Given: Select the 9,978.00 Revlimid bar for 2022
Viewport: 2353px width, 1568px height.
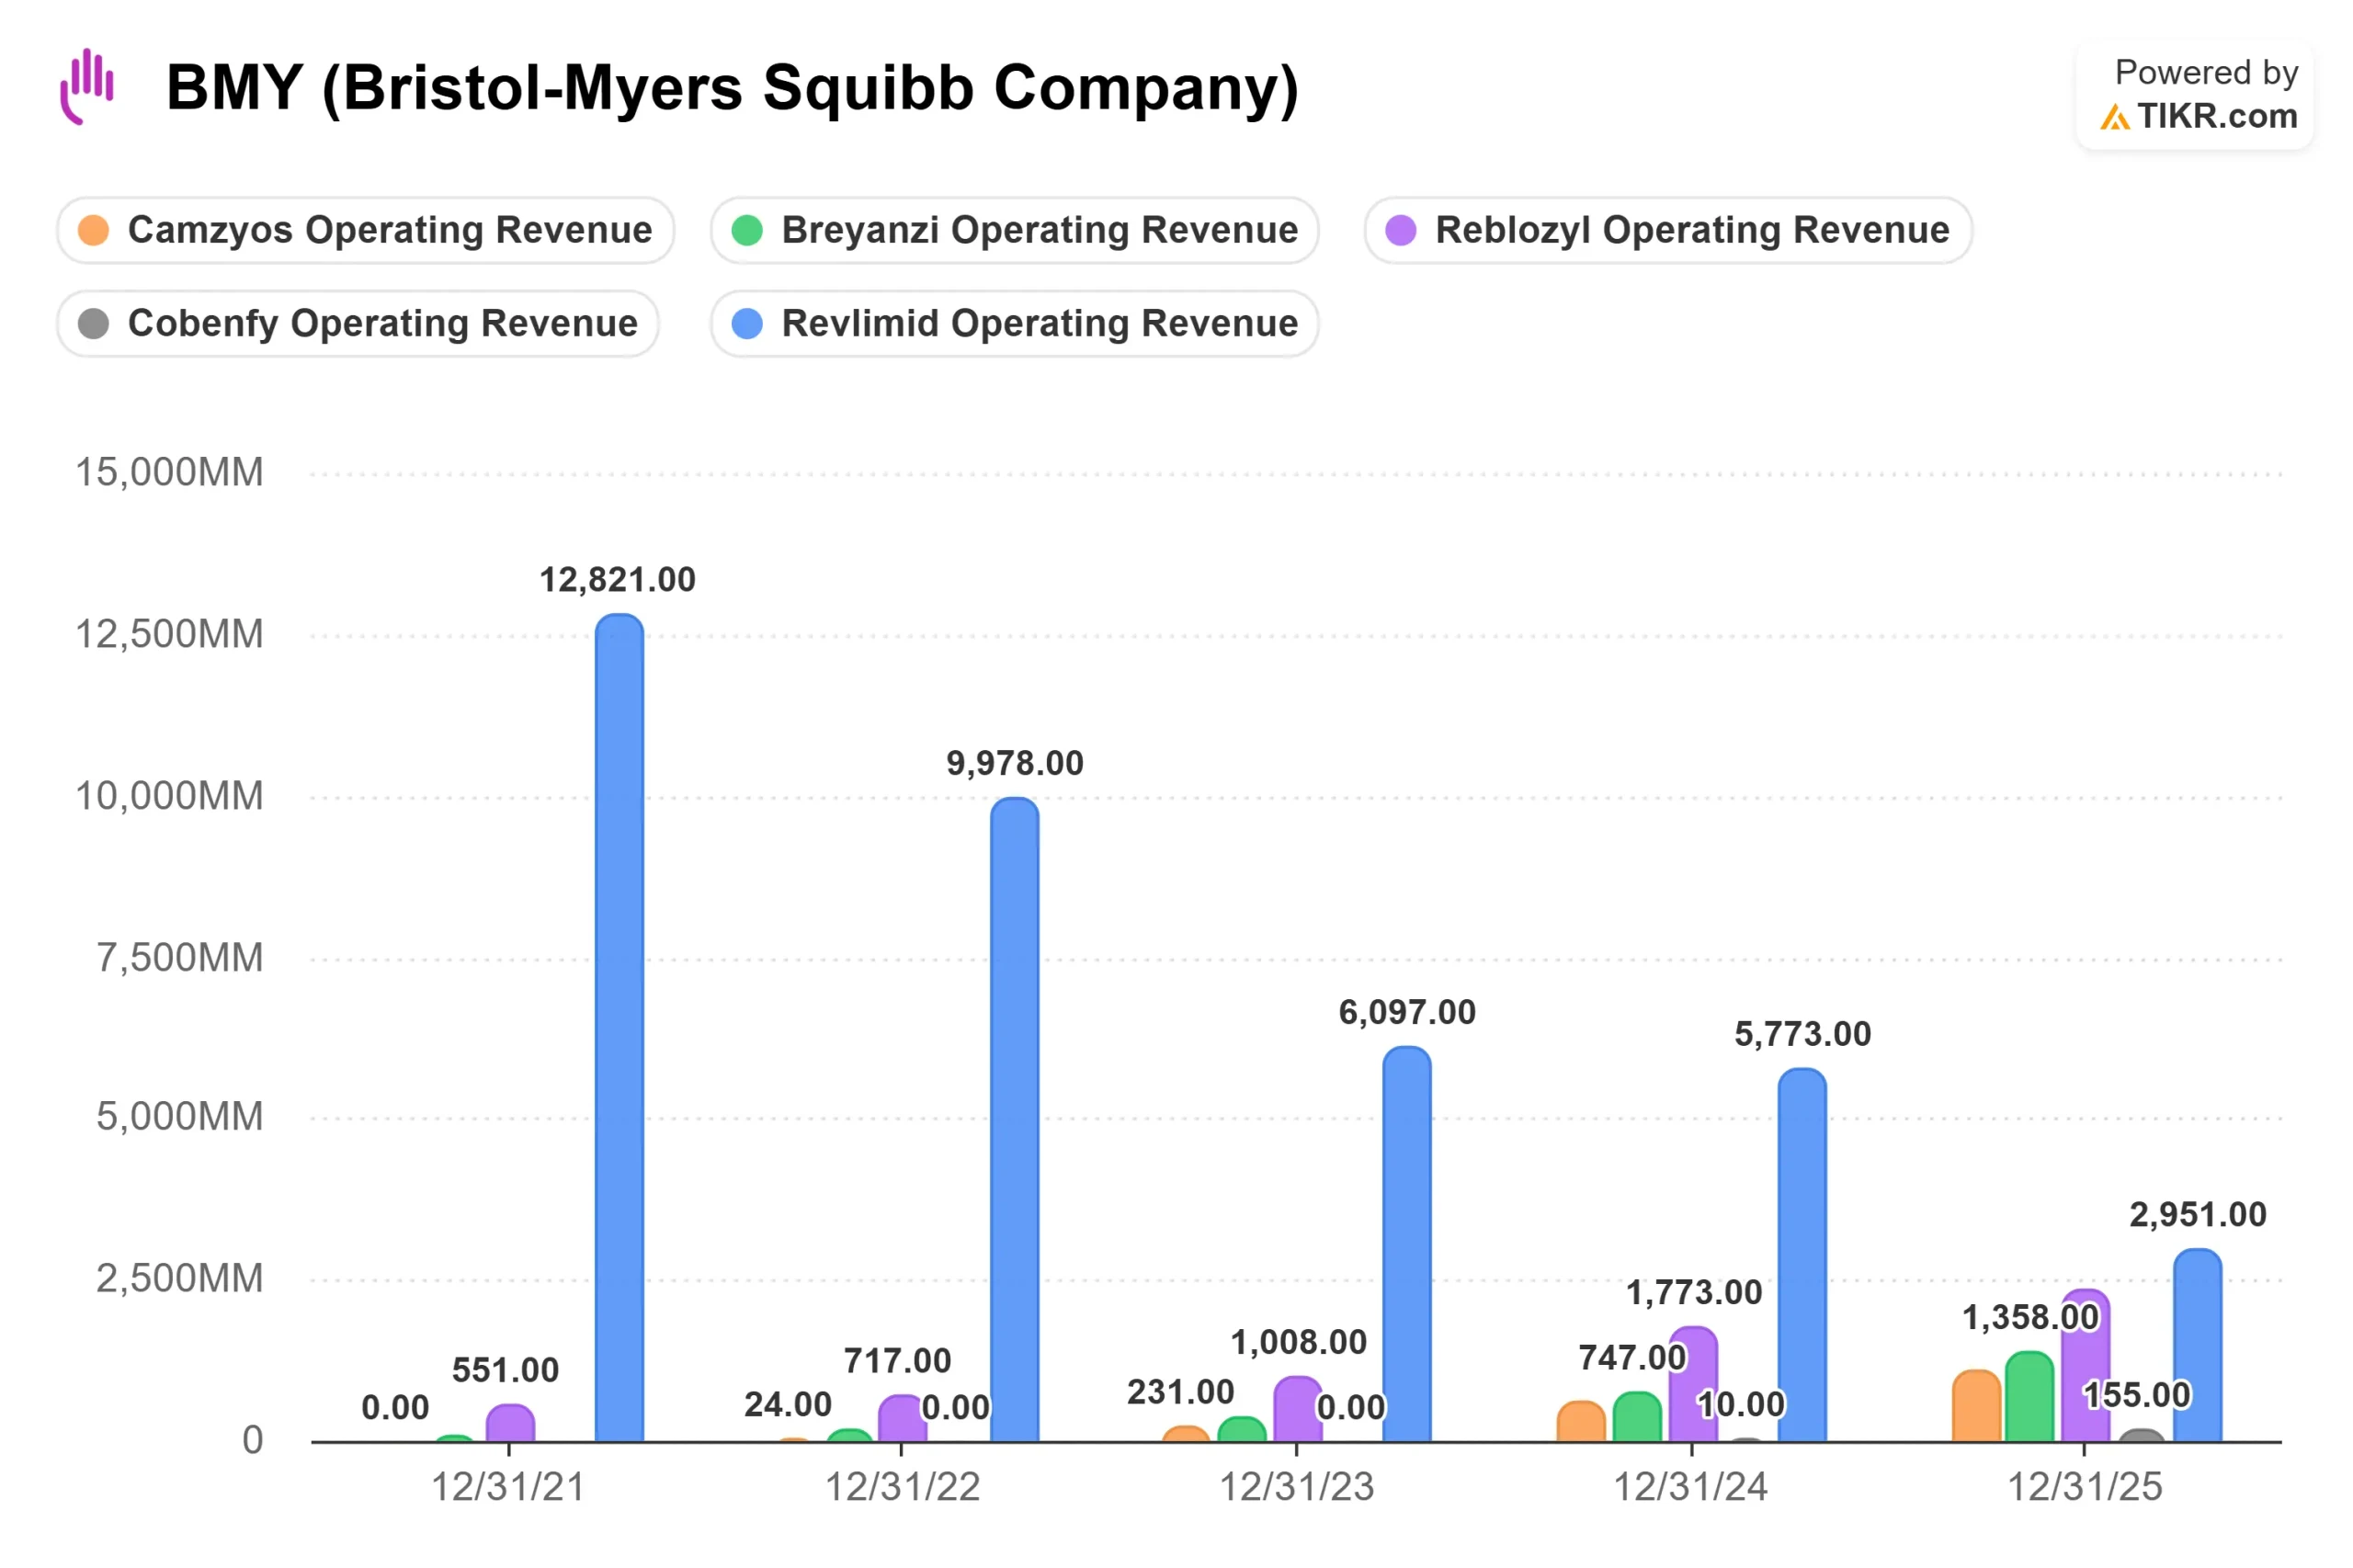Looking at the screenshot, I should (1014, 1119).
